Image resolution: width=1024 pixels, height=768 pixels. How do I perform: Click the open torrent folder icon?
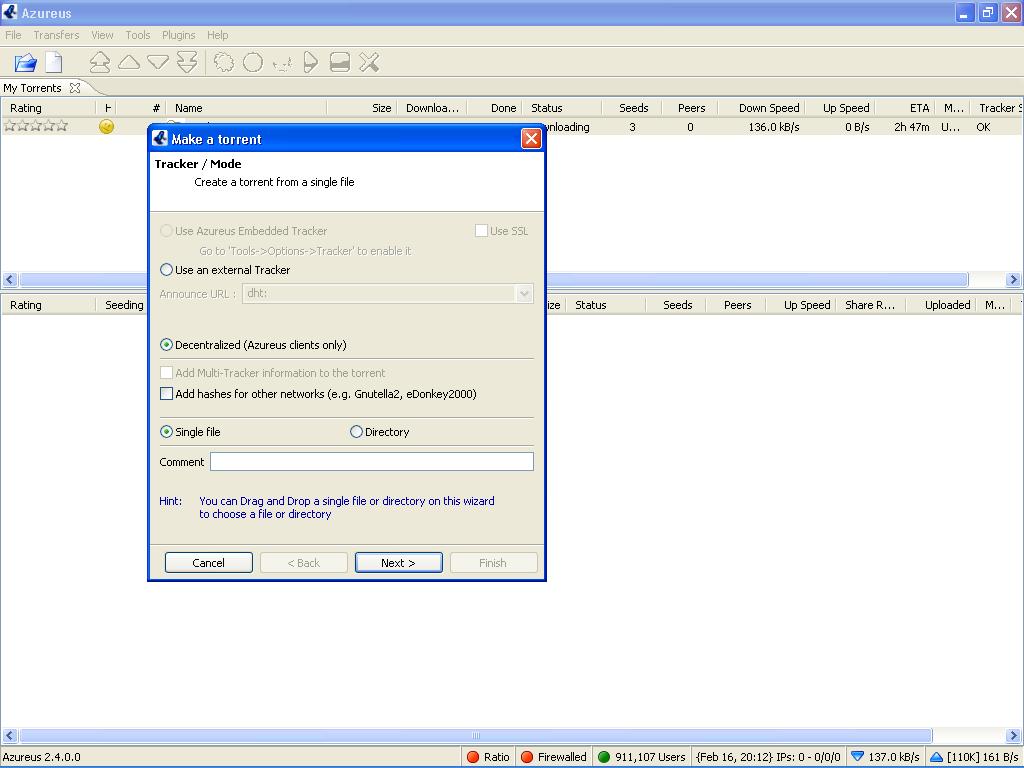point(25,63)
